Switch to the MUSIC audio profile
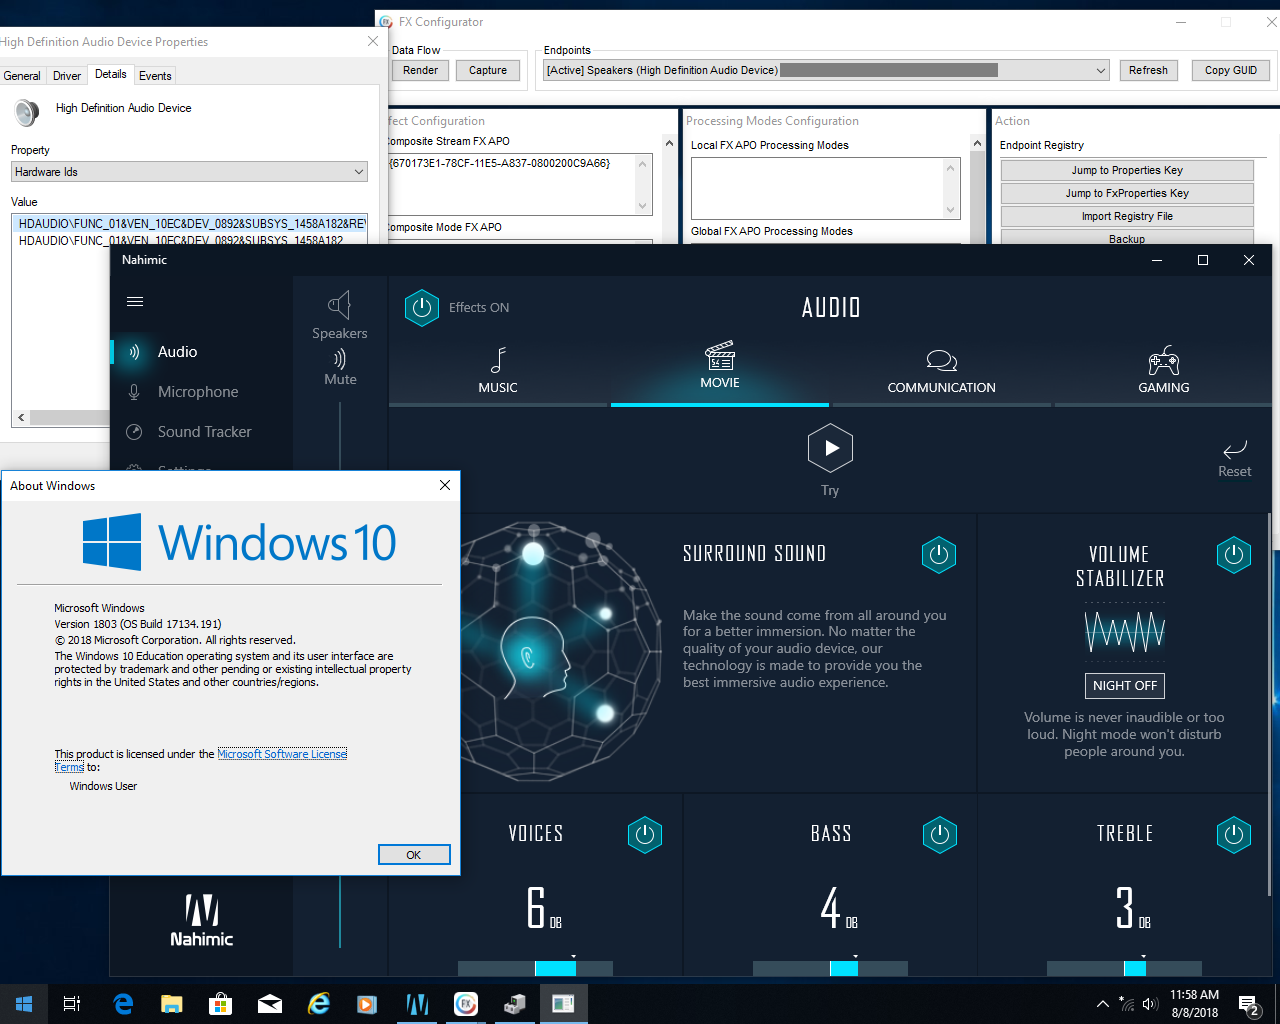The height and width of the screenshot is (1024, 1280). 498,370
